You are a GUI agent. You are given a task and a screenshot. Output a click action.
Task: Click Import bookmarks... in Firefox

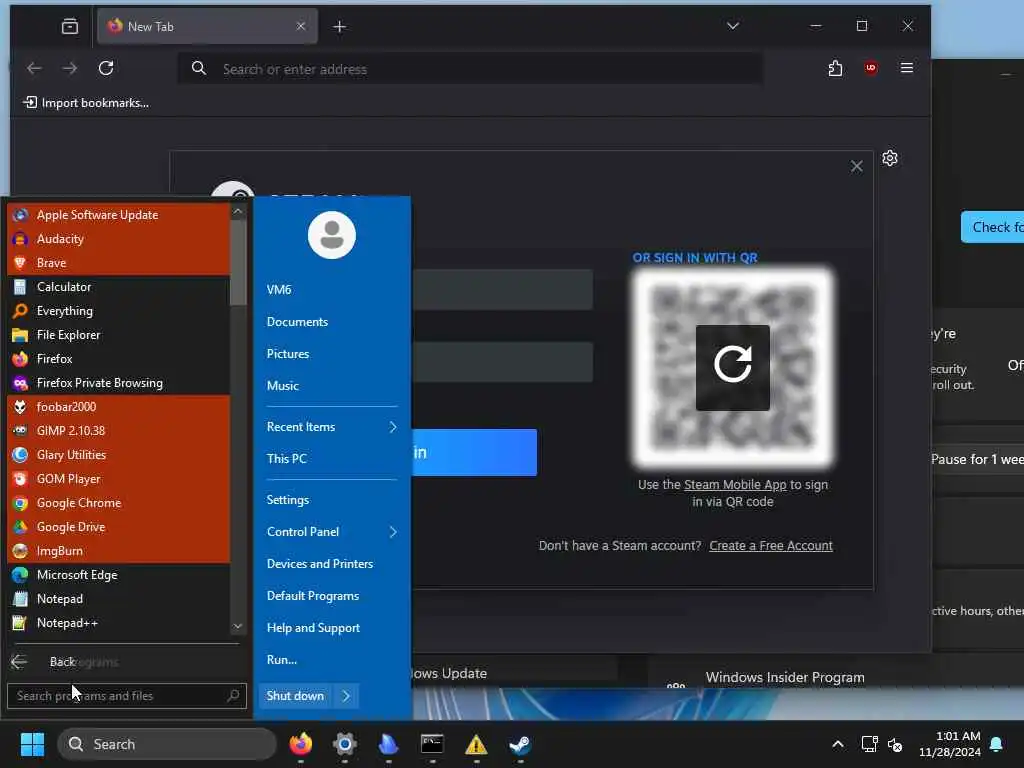click(87, 103)
